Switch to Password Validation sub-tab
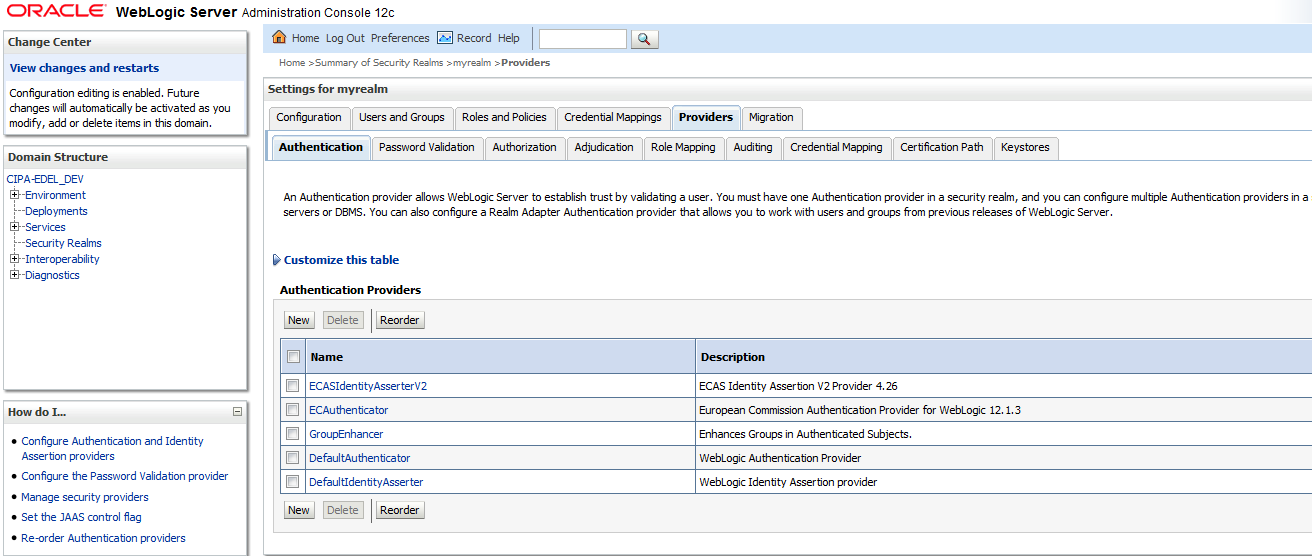This screenshot has width=1312, height=556. pyautogui.click(x=427, y=148)
